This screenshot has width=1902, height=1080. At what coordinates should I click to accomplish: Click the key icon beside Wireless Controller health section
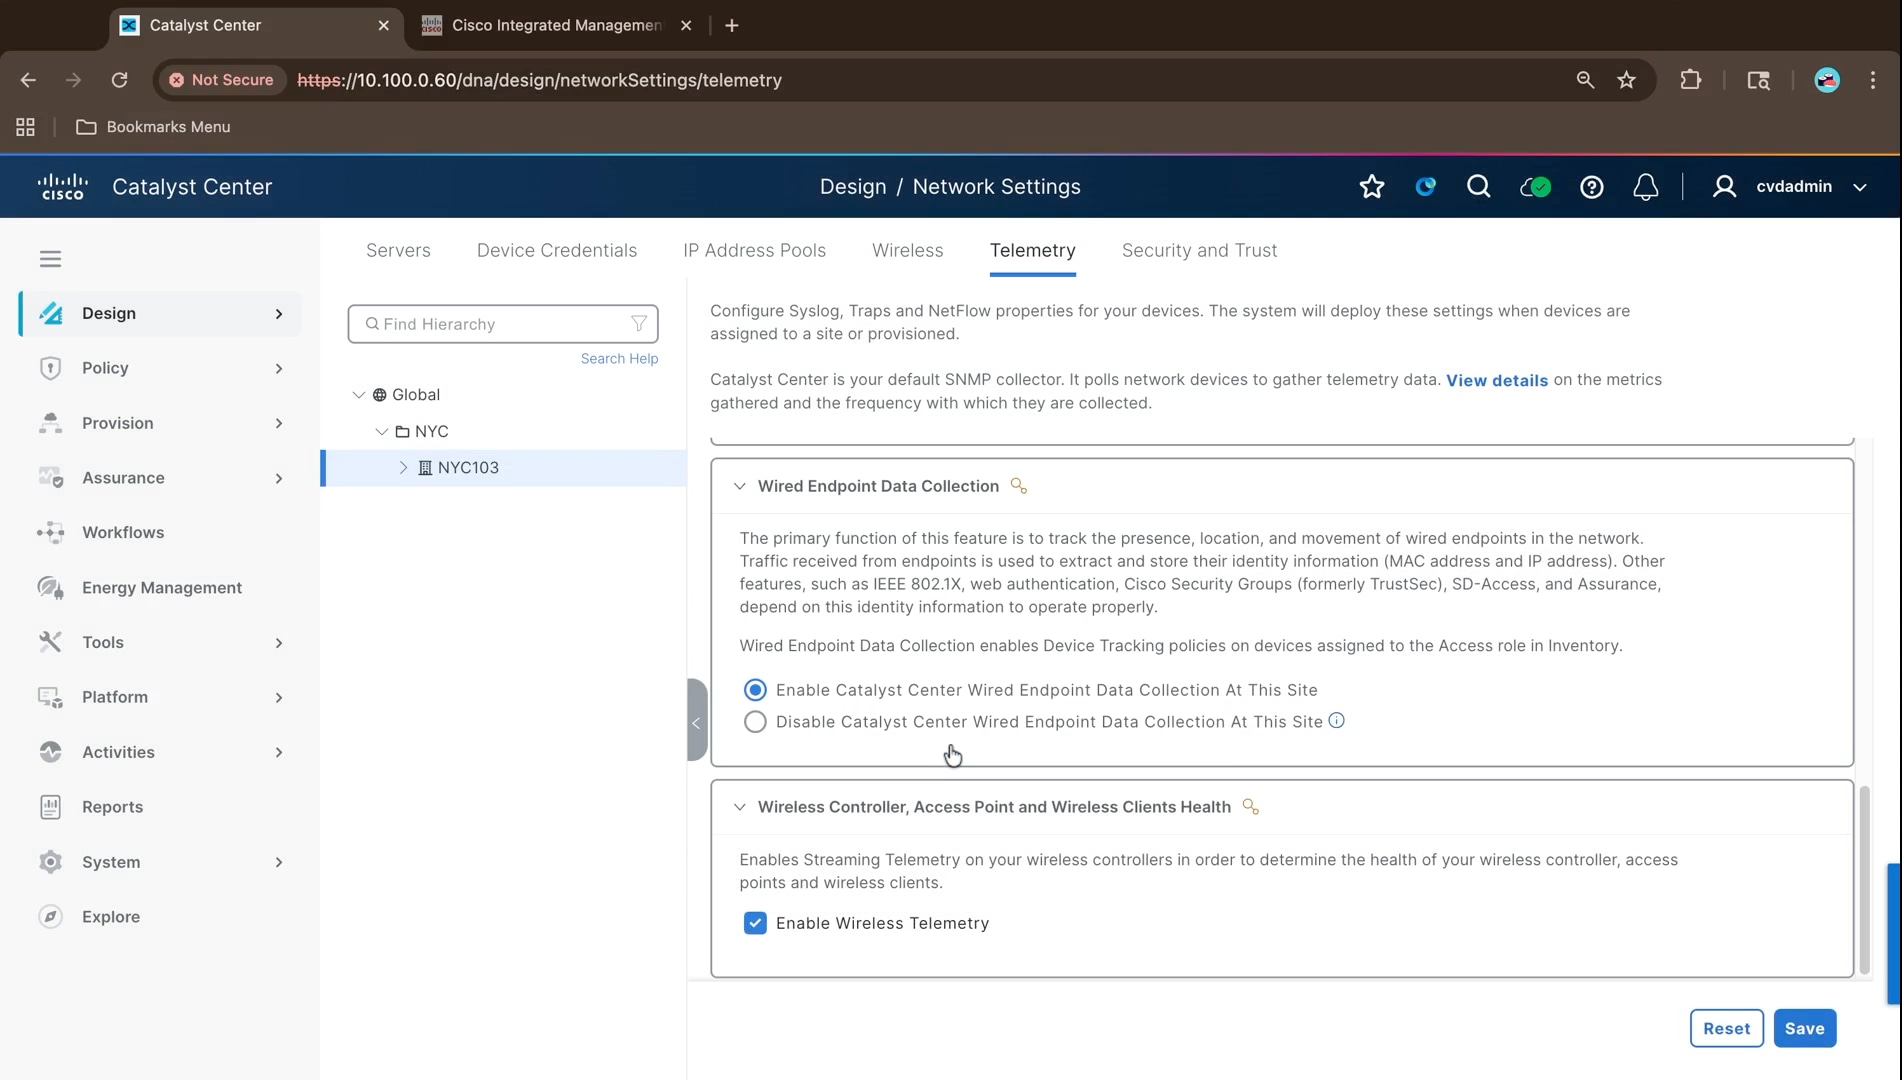(1250, 807)
